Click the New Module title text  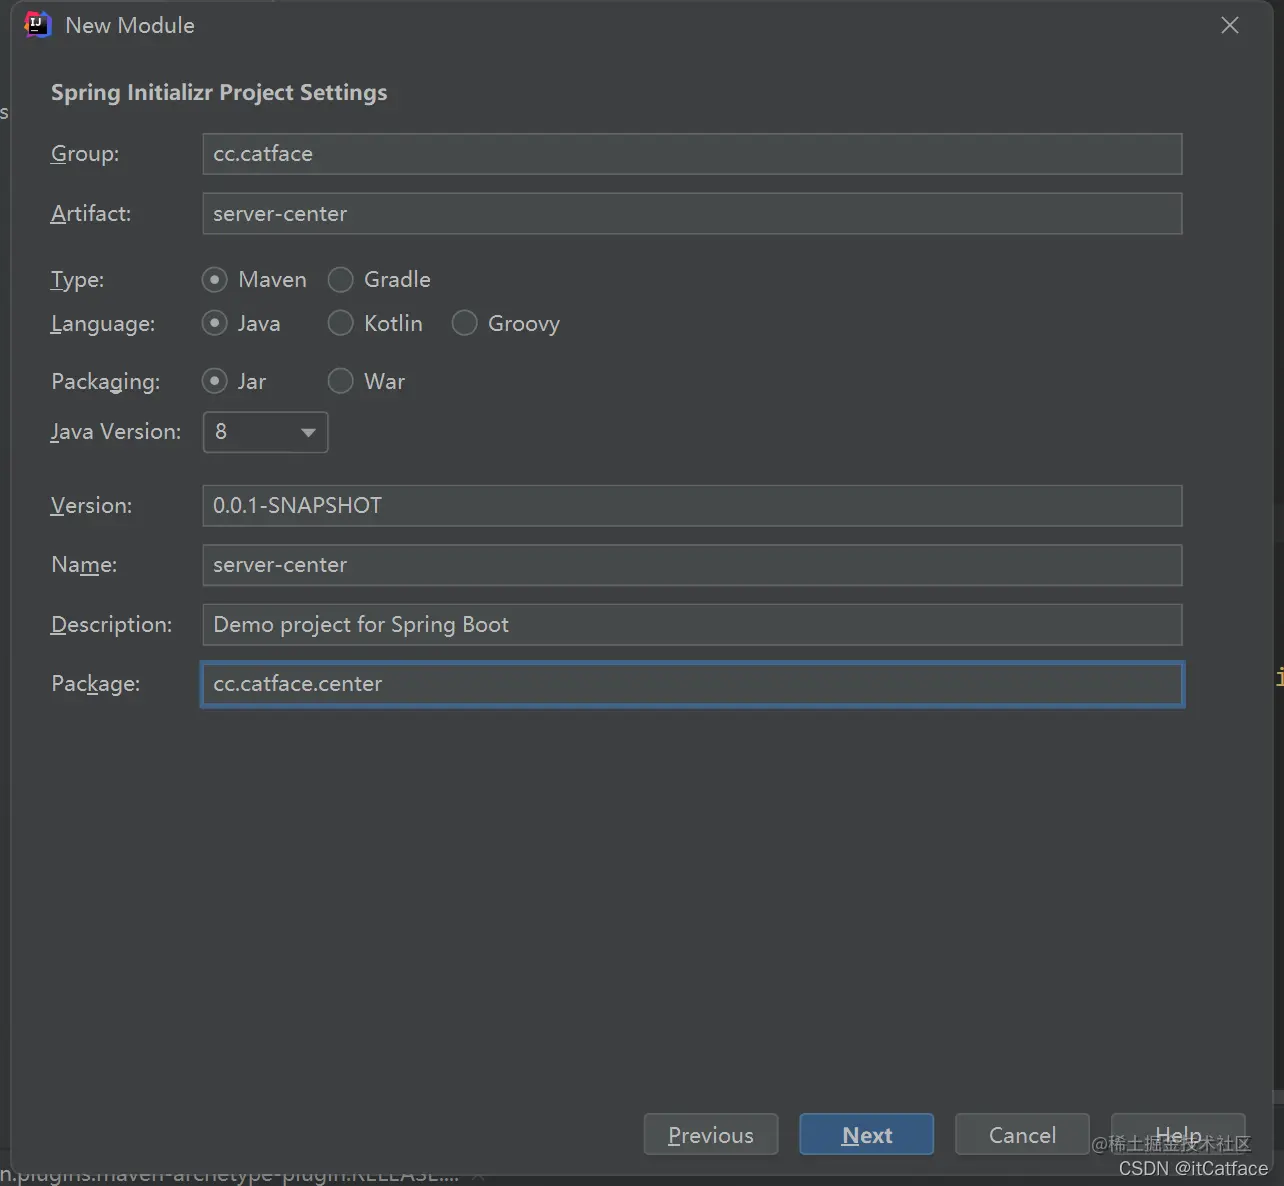pyautogui.click(x=130, y=26)
